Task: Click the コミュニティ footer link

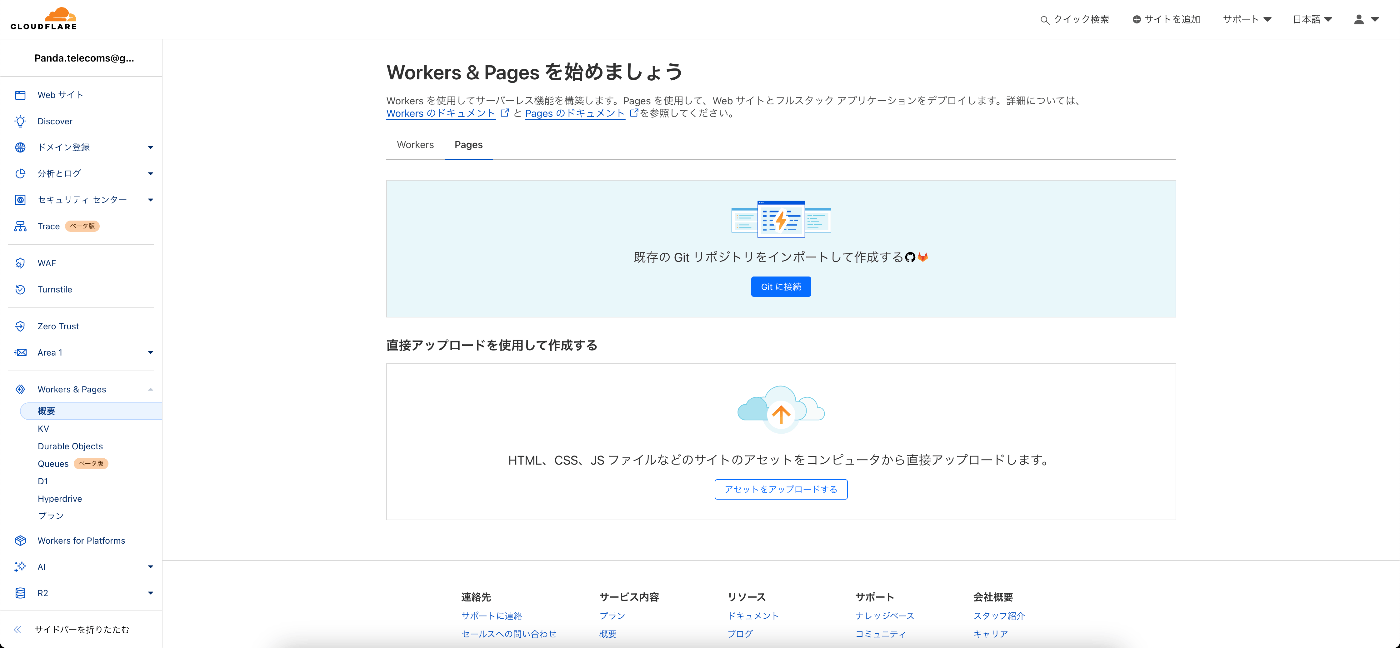Action: pyautogui.click(x=881, y=634)
